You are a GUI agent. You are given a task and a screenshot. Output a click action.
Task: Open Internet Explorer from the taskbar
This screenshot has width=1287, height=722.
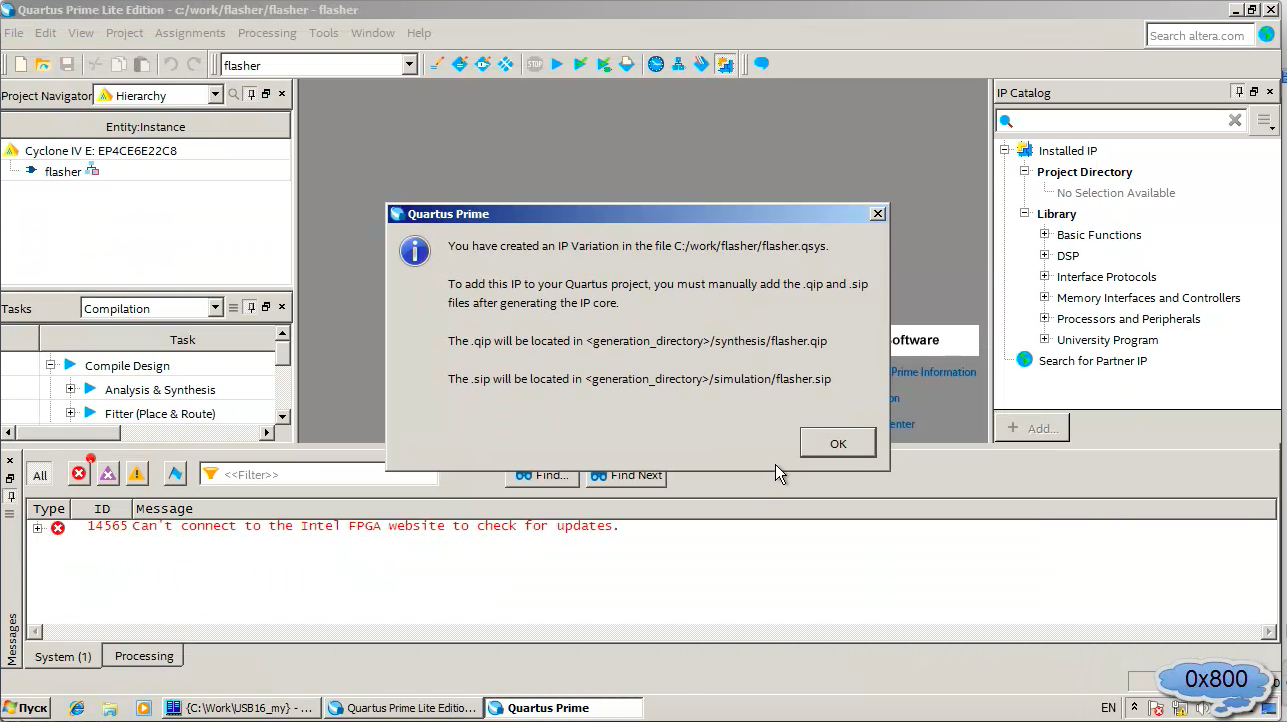pos(77,707)
